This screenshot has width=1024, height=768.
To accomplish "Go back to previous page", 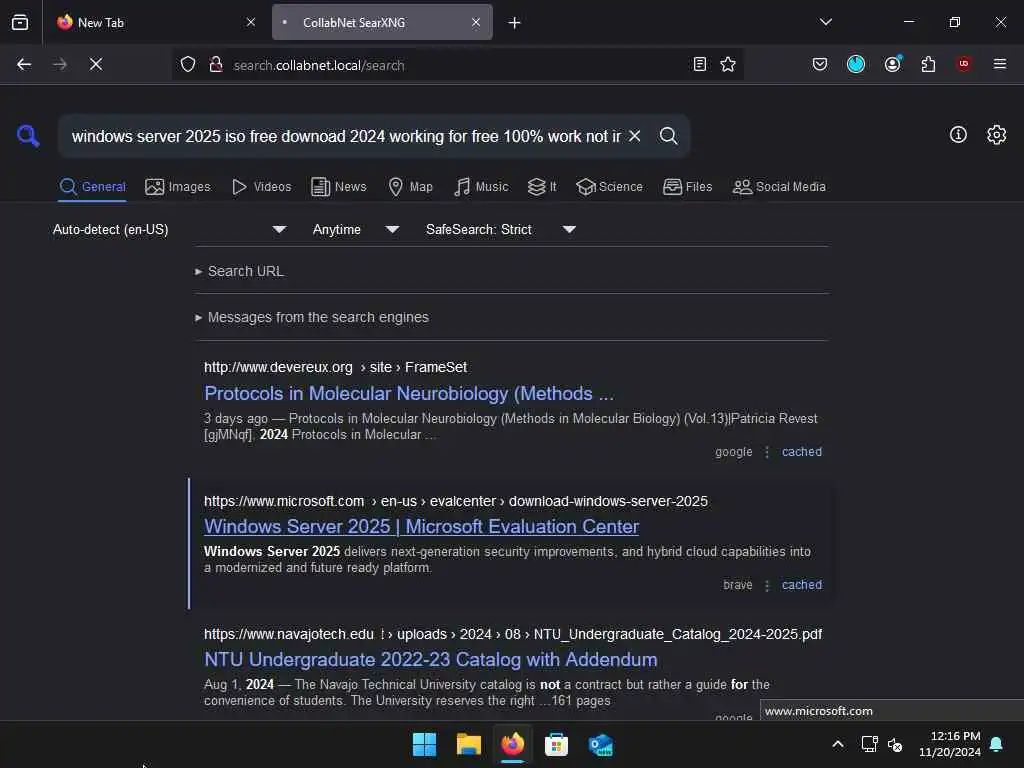I will [x=24, y=64].
